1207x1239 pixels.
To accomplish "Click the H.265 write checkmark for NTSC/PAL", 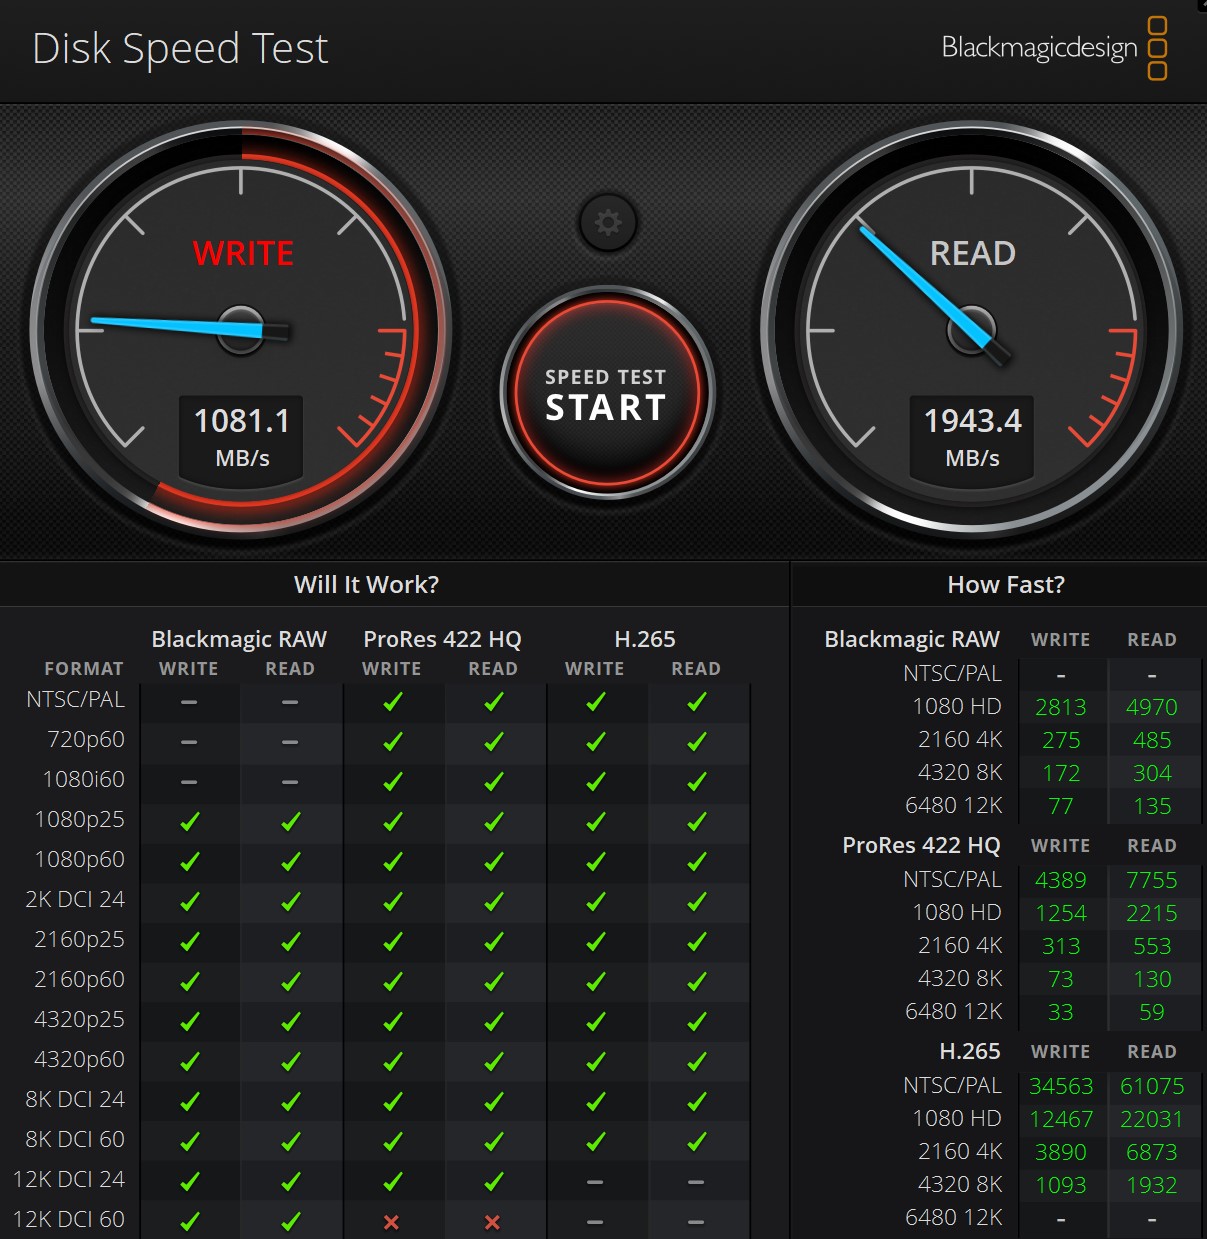I will pyautogui.click(x=596, y=702).
